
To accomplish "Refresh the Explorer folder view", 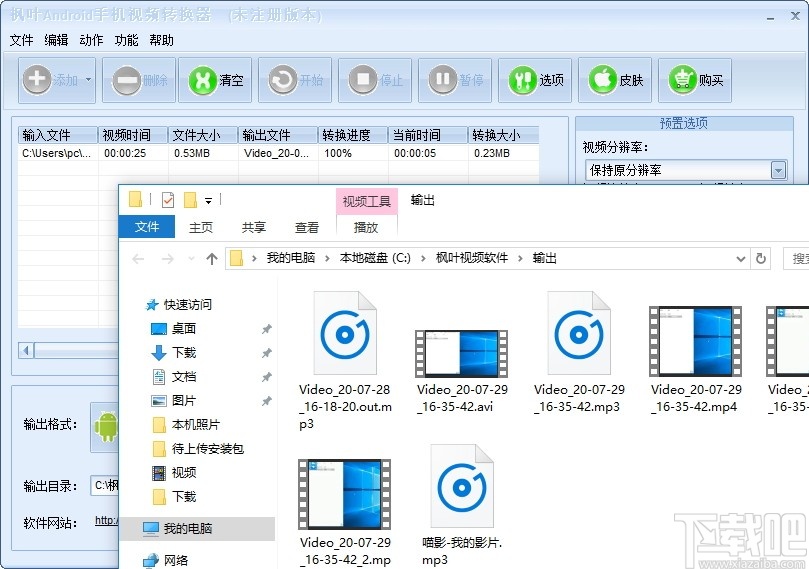I will point(761,258).
